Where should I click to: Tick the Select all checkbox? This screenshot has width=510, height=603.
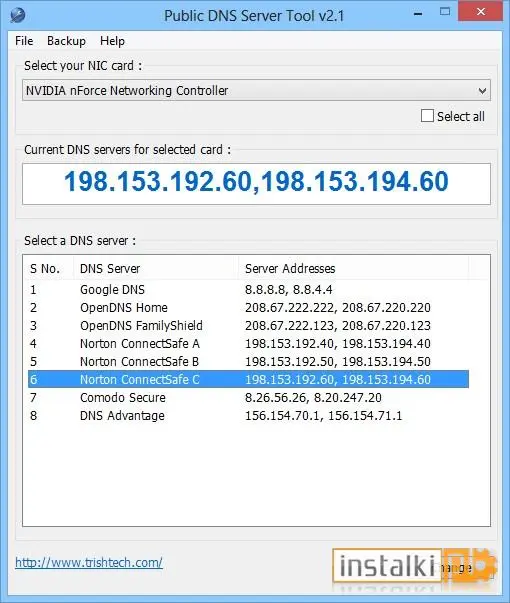pyautogui.click(x=427, y=116)
